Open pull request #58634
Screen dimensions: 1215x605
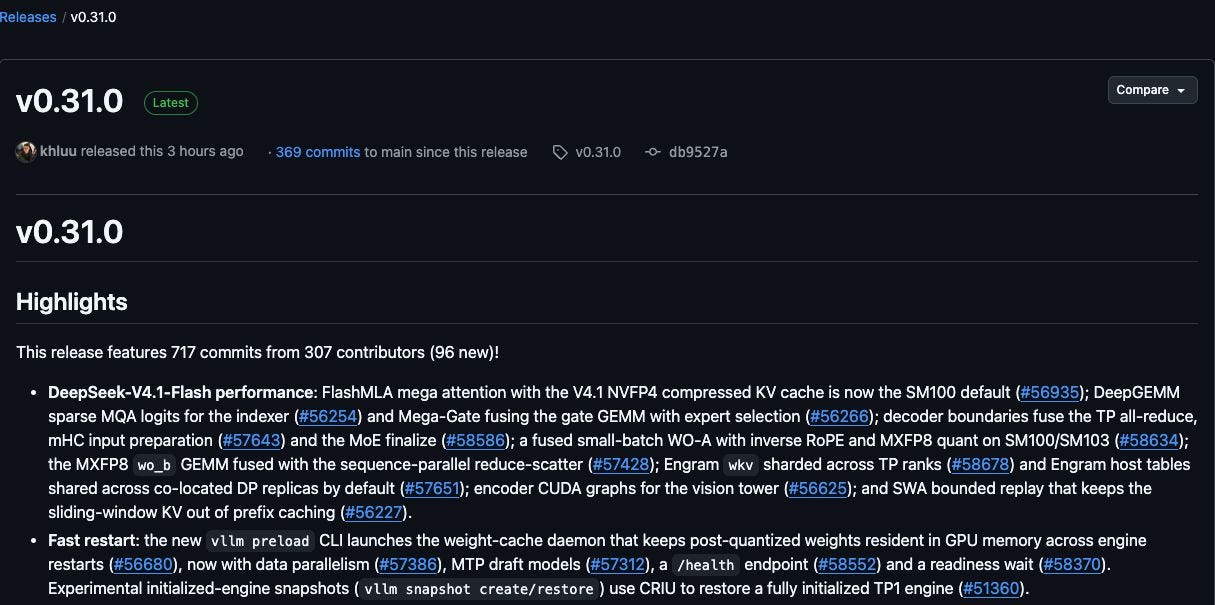tap(1153, 440)
